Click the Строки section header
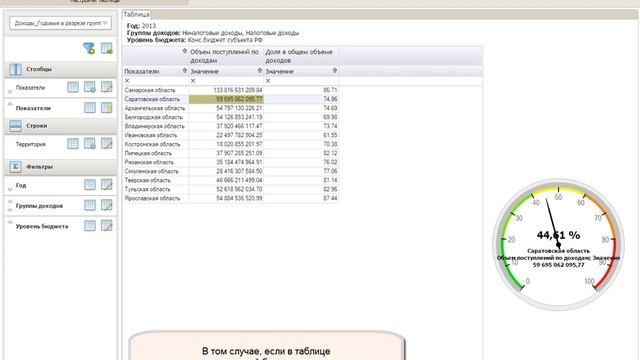640x360 pixels. [61, 126]
